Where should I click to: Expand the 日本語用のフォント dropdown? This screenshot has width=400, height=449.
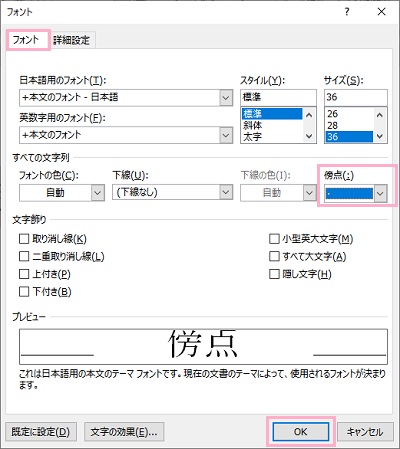(x=226, y=98)
